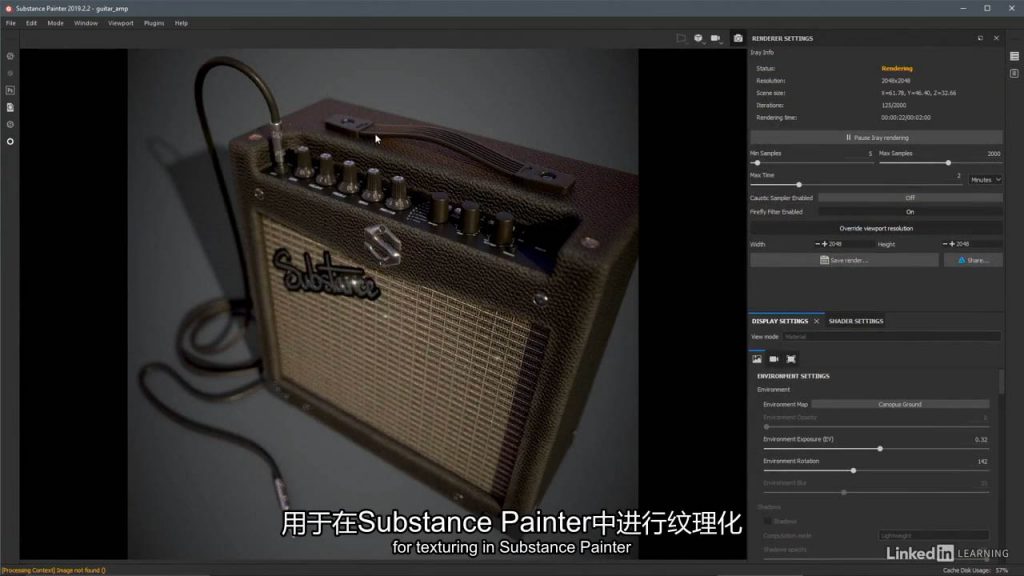The width and height of the screenshot is (1024, 576).
Task: Select the camera settings icon in Display Settings
Action: coord(774,358)
